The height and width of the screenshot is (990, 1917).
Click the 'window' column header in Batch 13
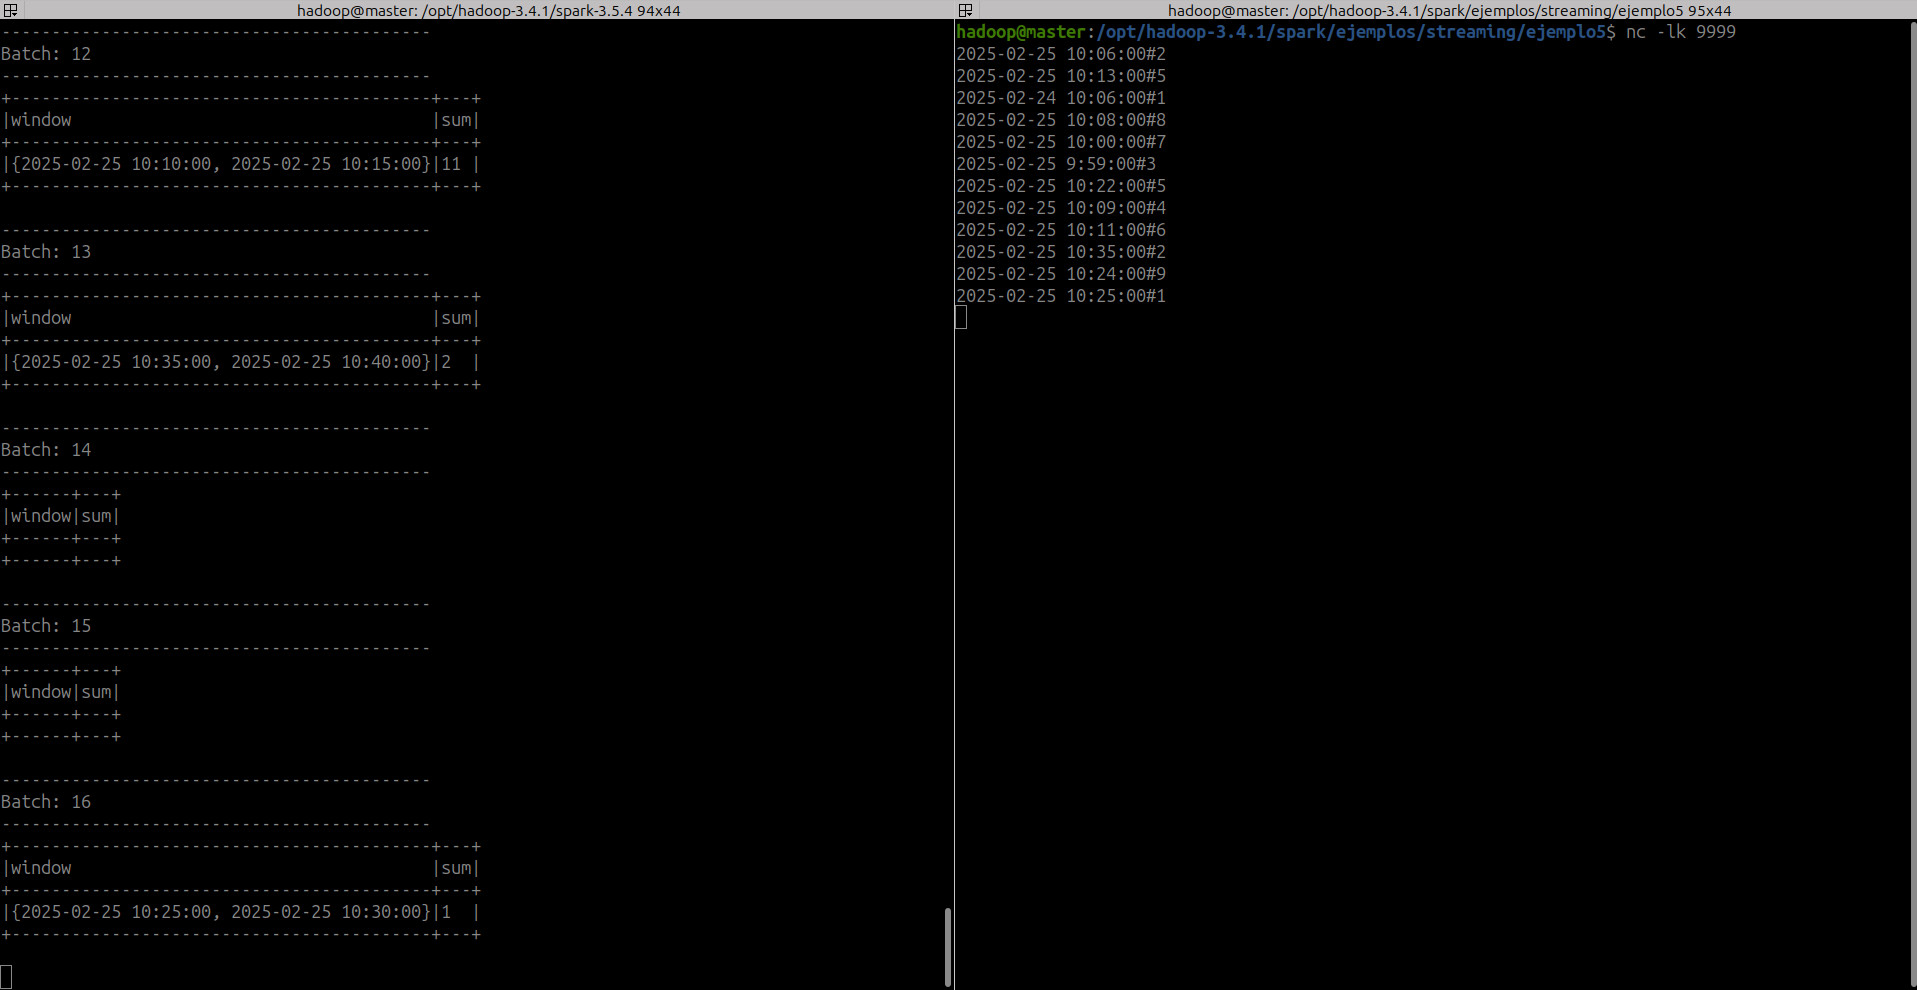[41, 318]
